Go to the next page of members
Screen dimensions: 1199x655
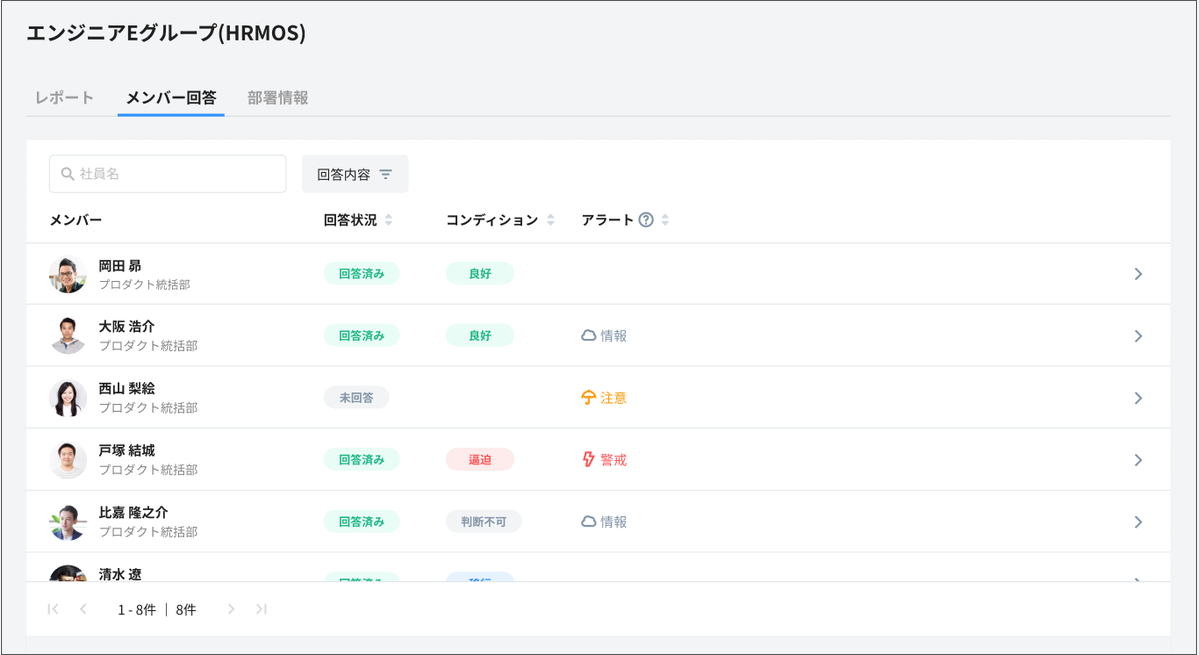click(231, 608)
